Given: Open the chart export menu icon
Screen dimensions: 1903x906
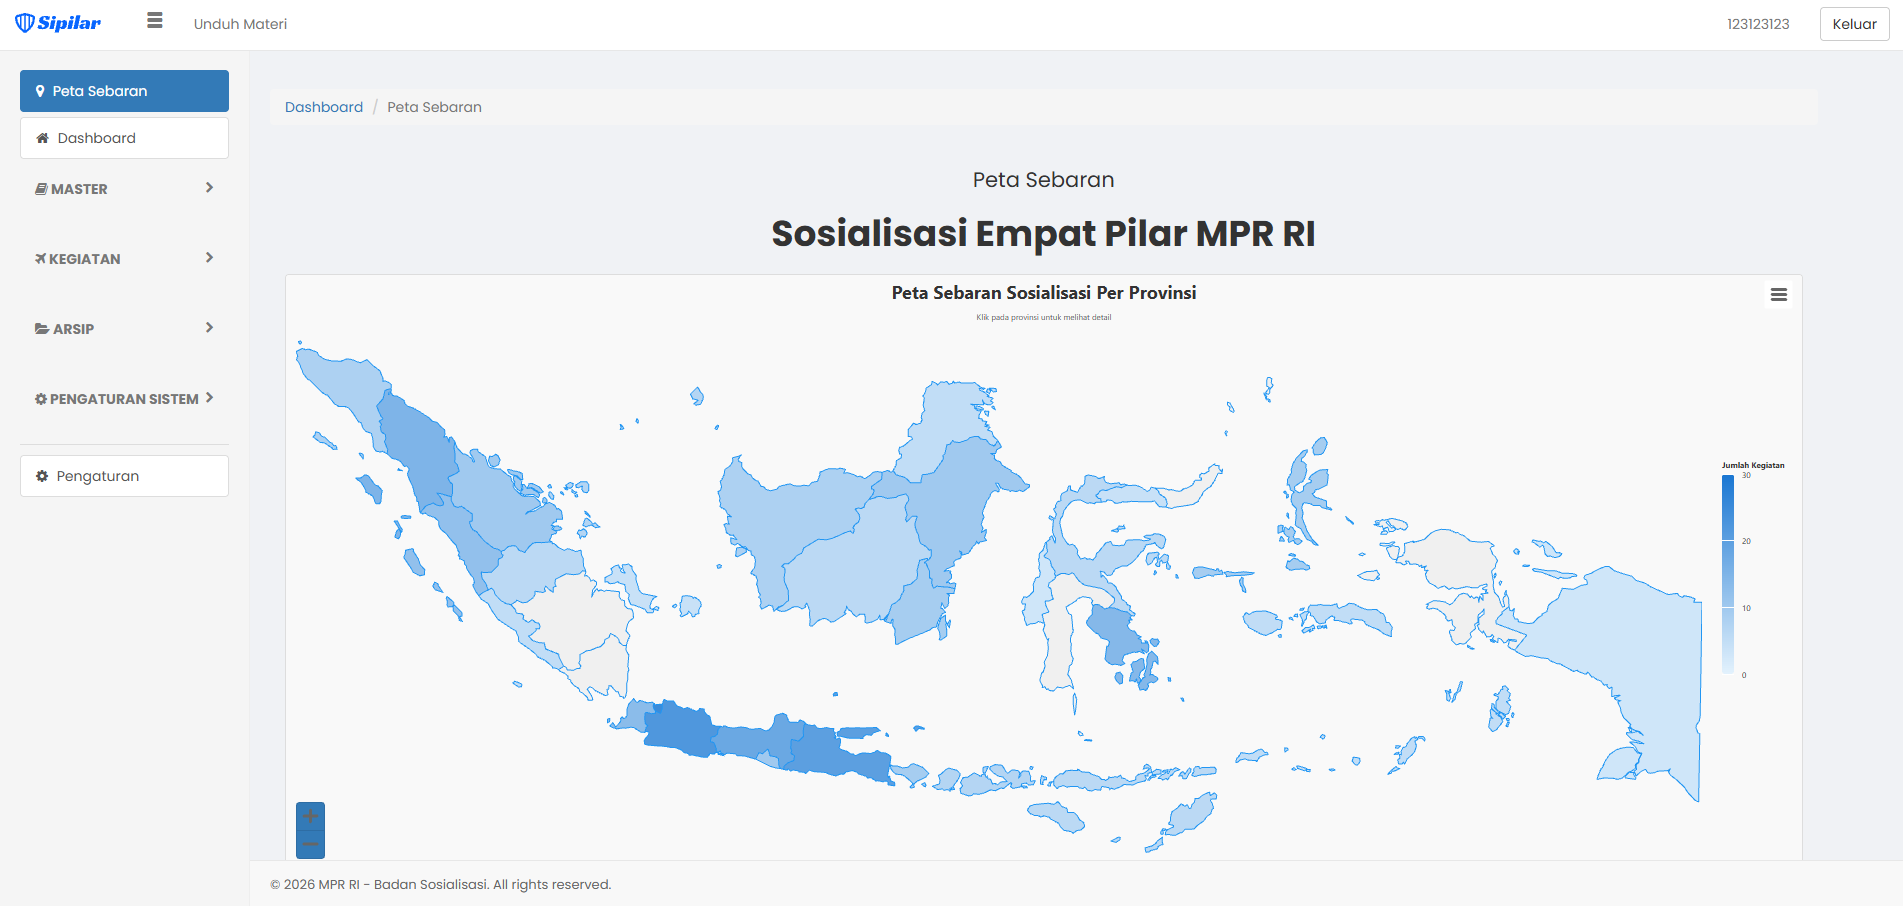Looking at the screenshot, I should pyautogui.click(x=1778, y=295).
